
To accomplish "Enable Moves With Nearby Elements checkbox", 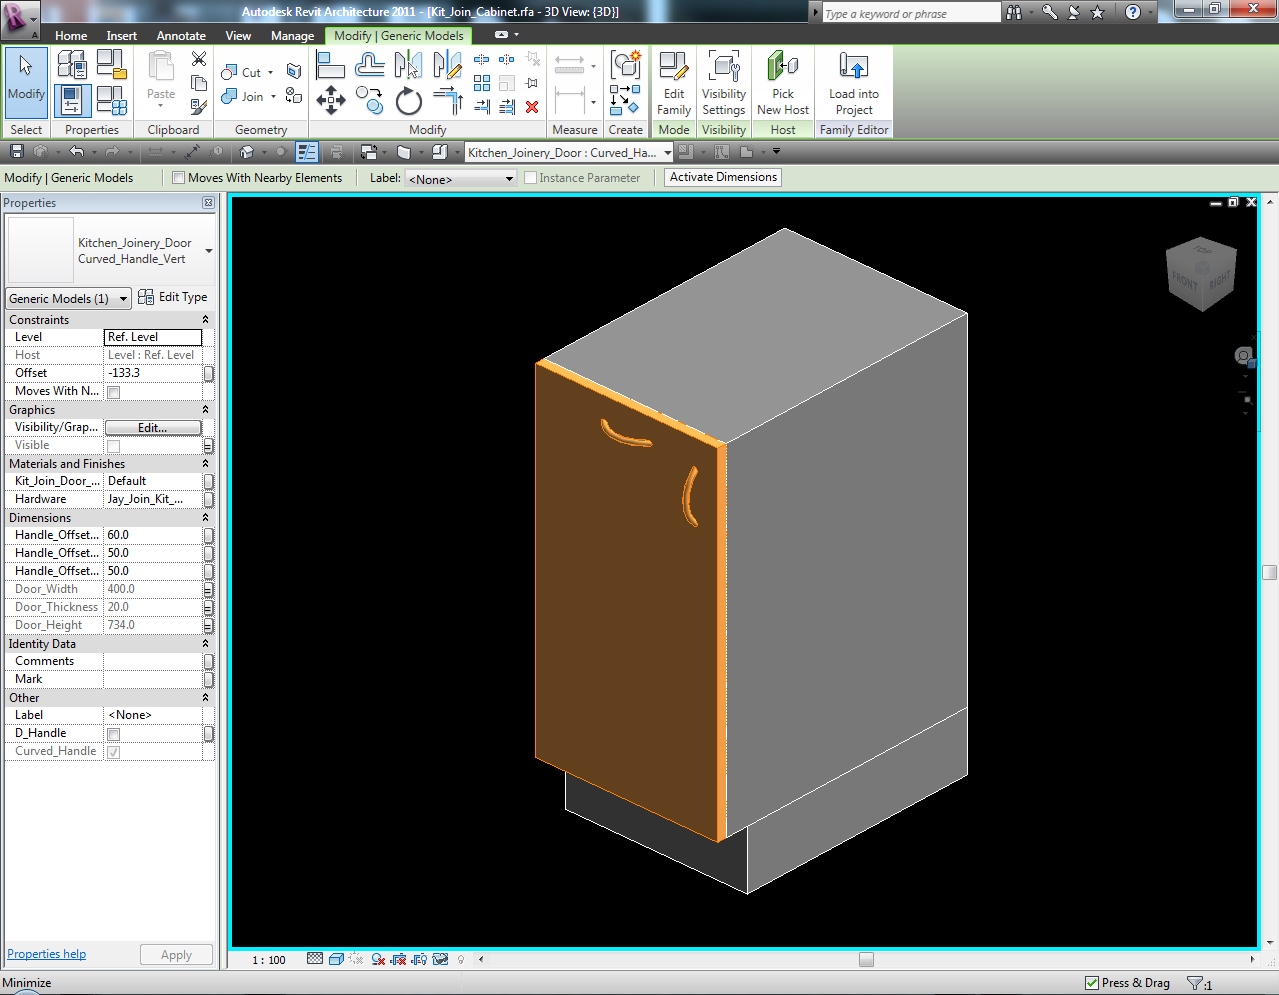I will click(x=179, y=178).
